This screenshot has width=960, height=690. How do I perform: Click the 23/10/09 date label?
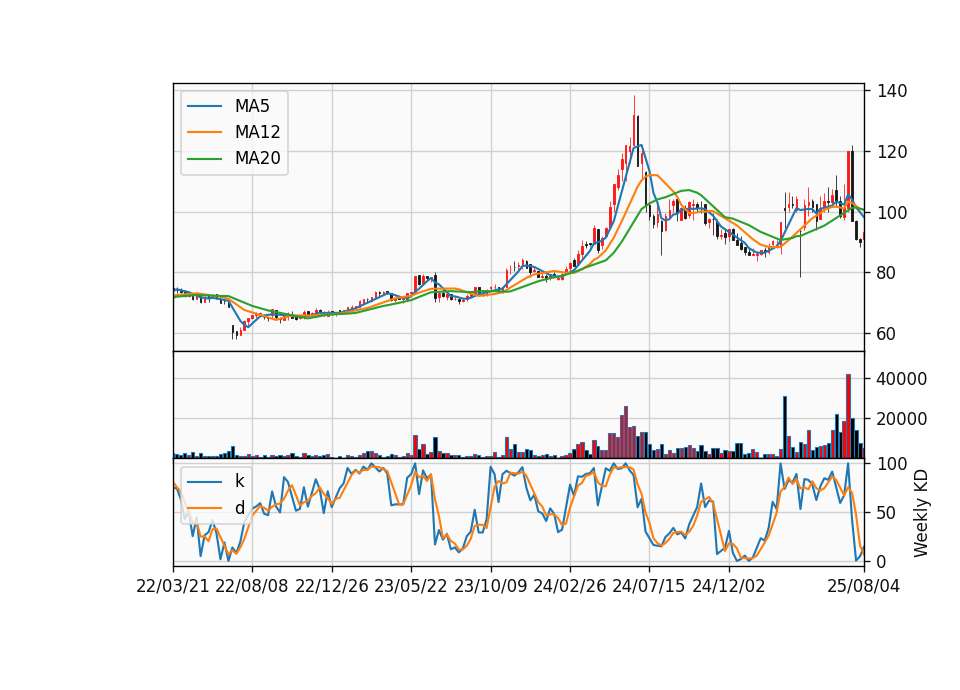tap(490, 586)
